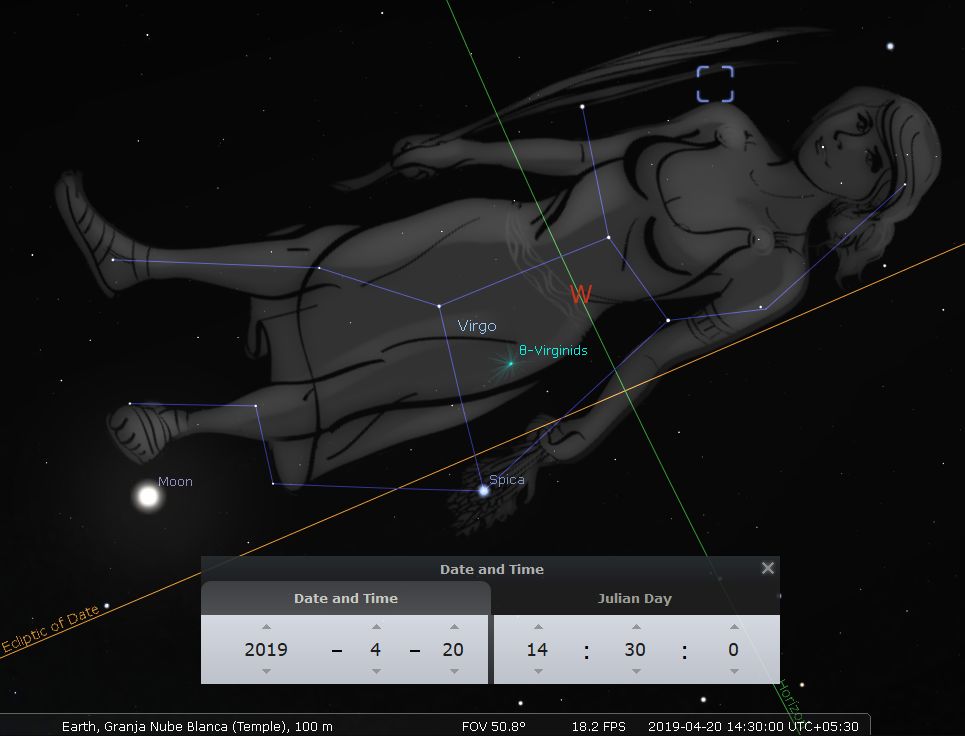965x736 pixels.
Task: Click the red W cardinal point marker
Action: [x=581, y=294]
